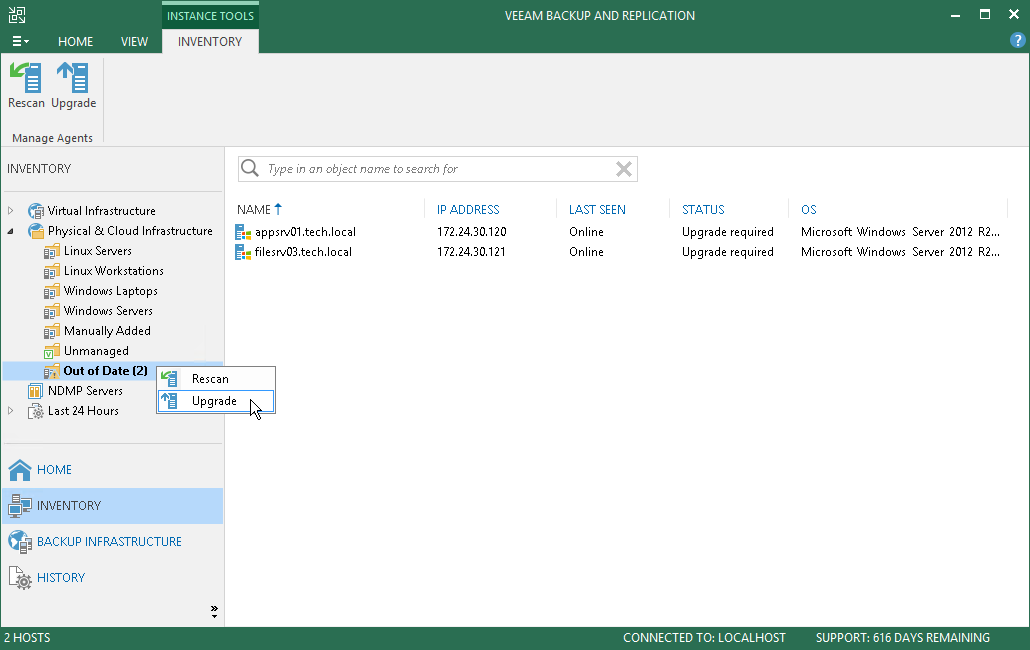This screenshot has width=1030, height=650.
Task: Open the Home navigation pane
Action: 112,470
